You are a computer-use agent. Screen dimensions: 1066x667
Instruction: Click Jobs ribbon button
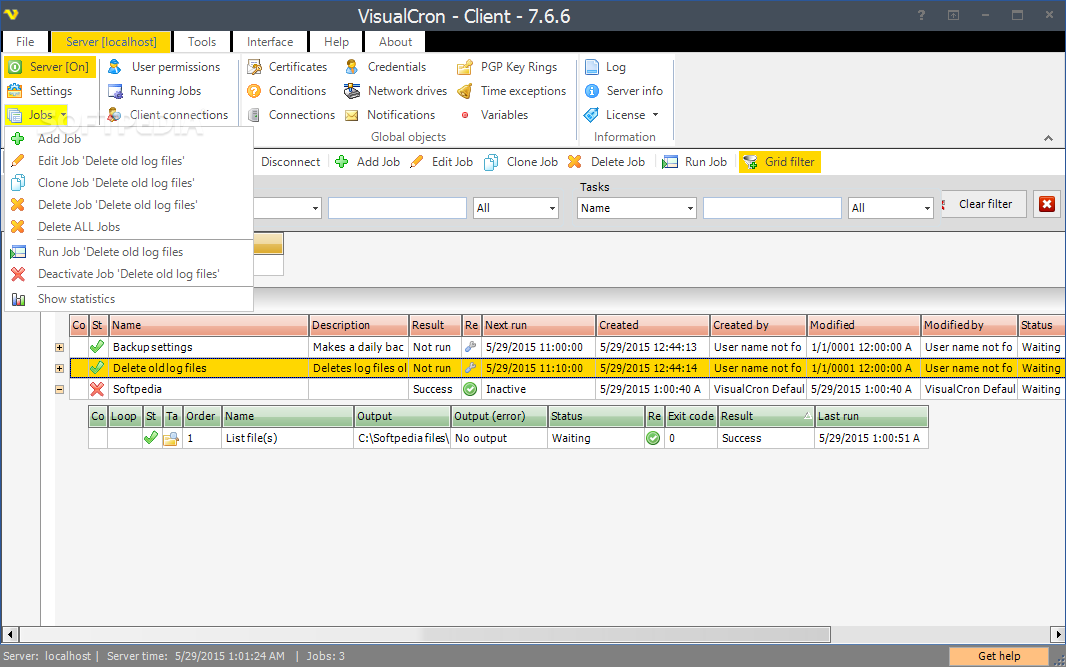(37, 115)
